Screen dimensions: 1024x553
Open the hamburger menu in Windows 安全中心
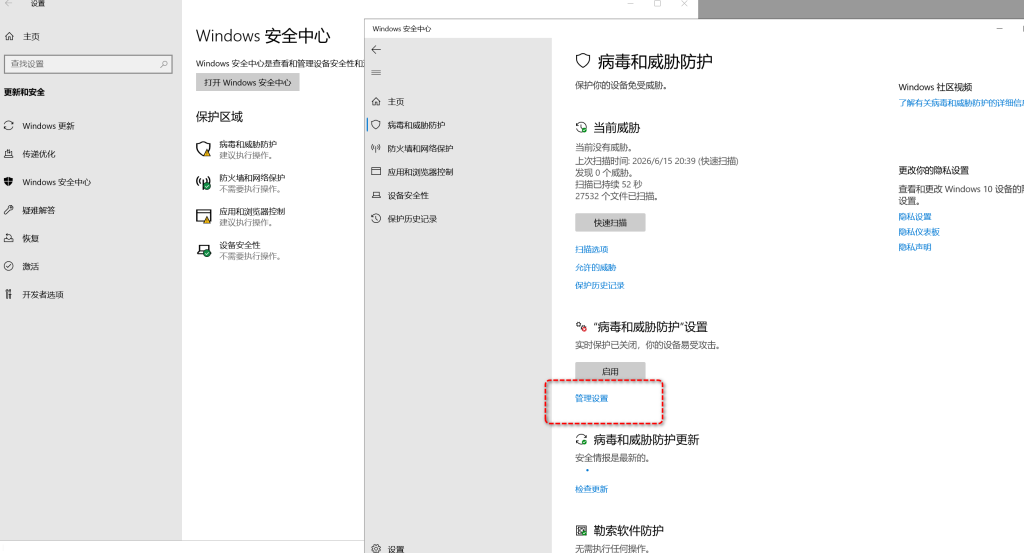376,72
